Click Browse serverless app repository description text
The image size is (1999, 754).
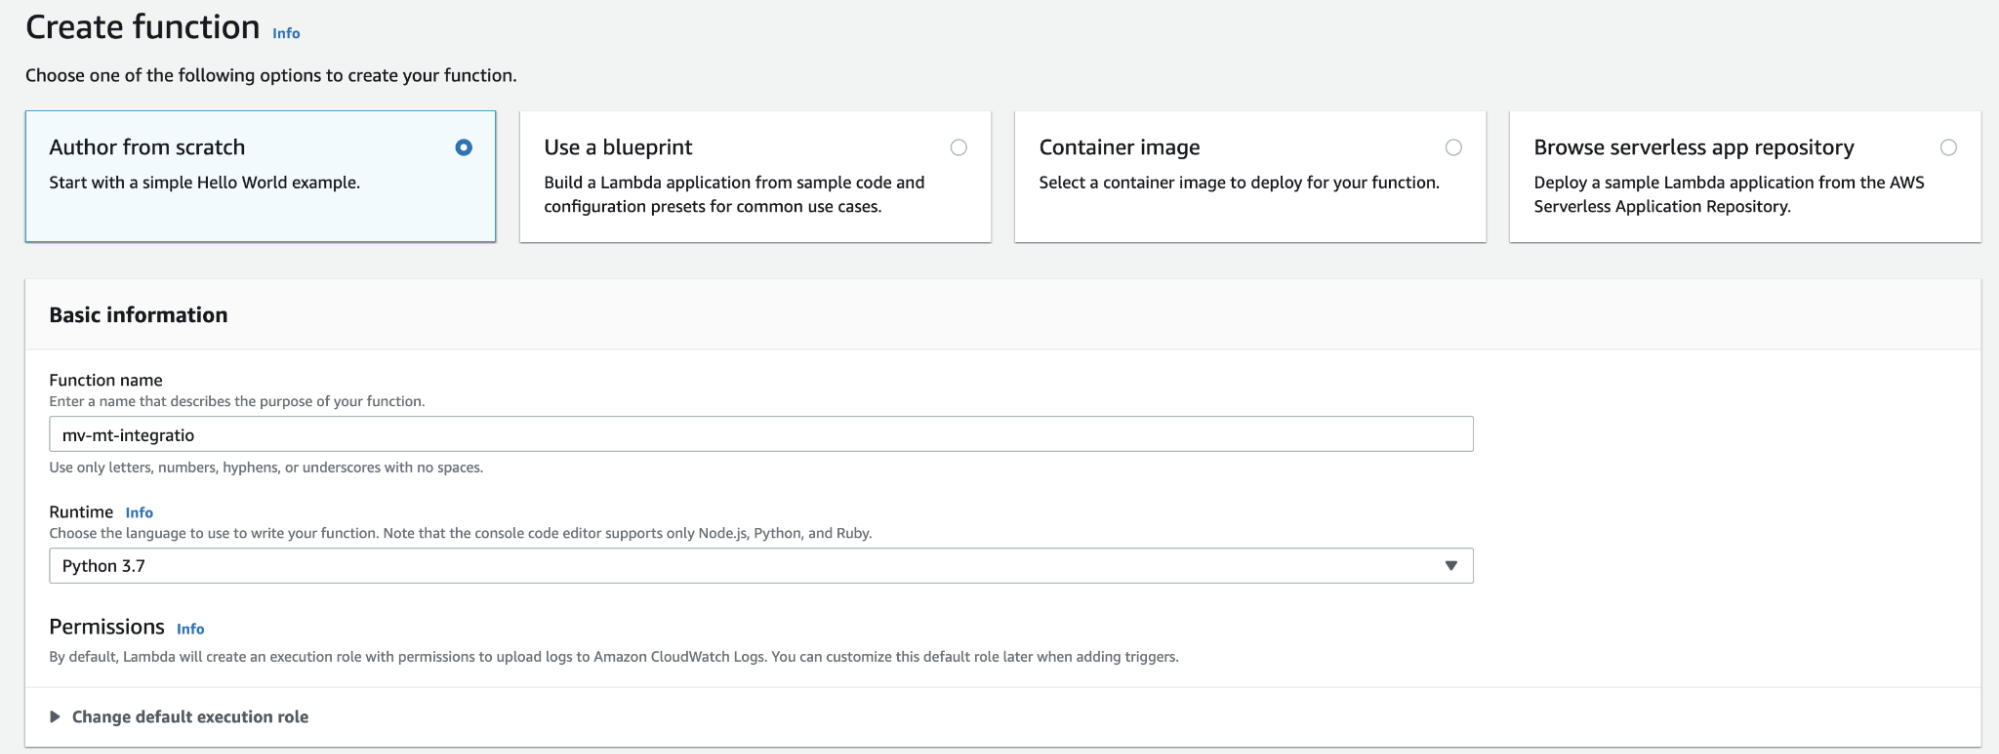1728,194
